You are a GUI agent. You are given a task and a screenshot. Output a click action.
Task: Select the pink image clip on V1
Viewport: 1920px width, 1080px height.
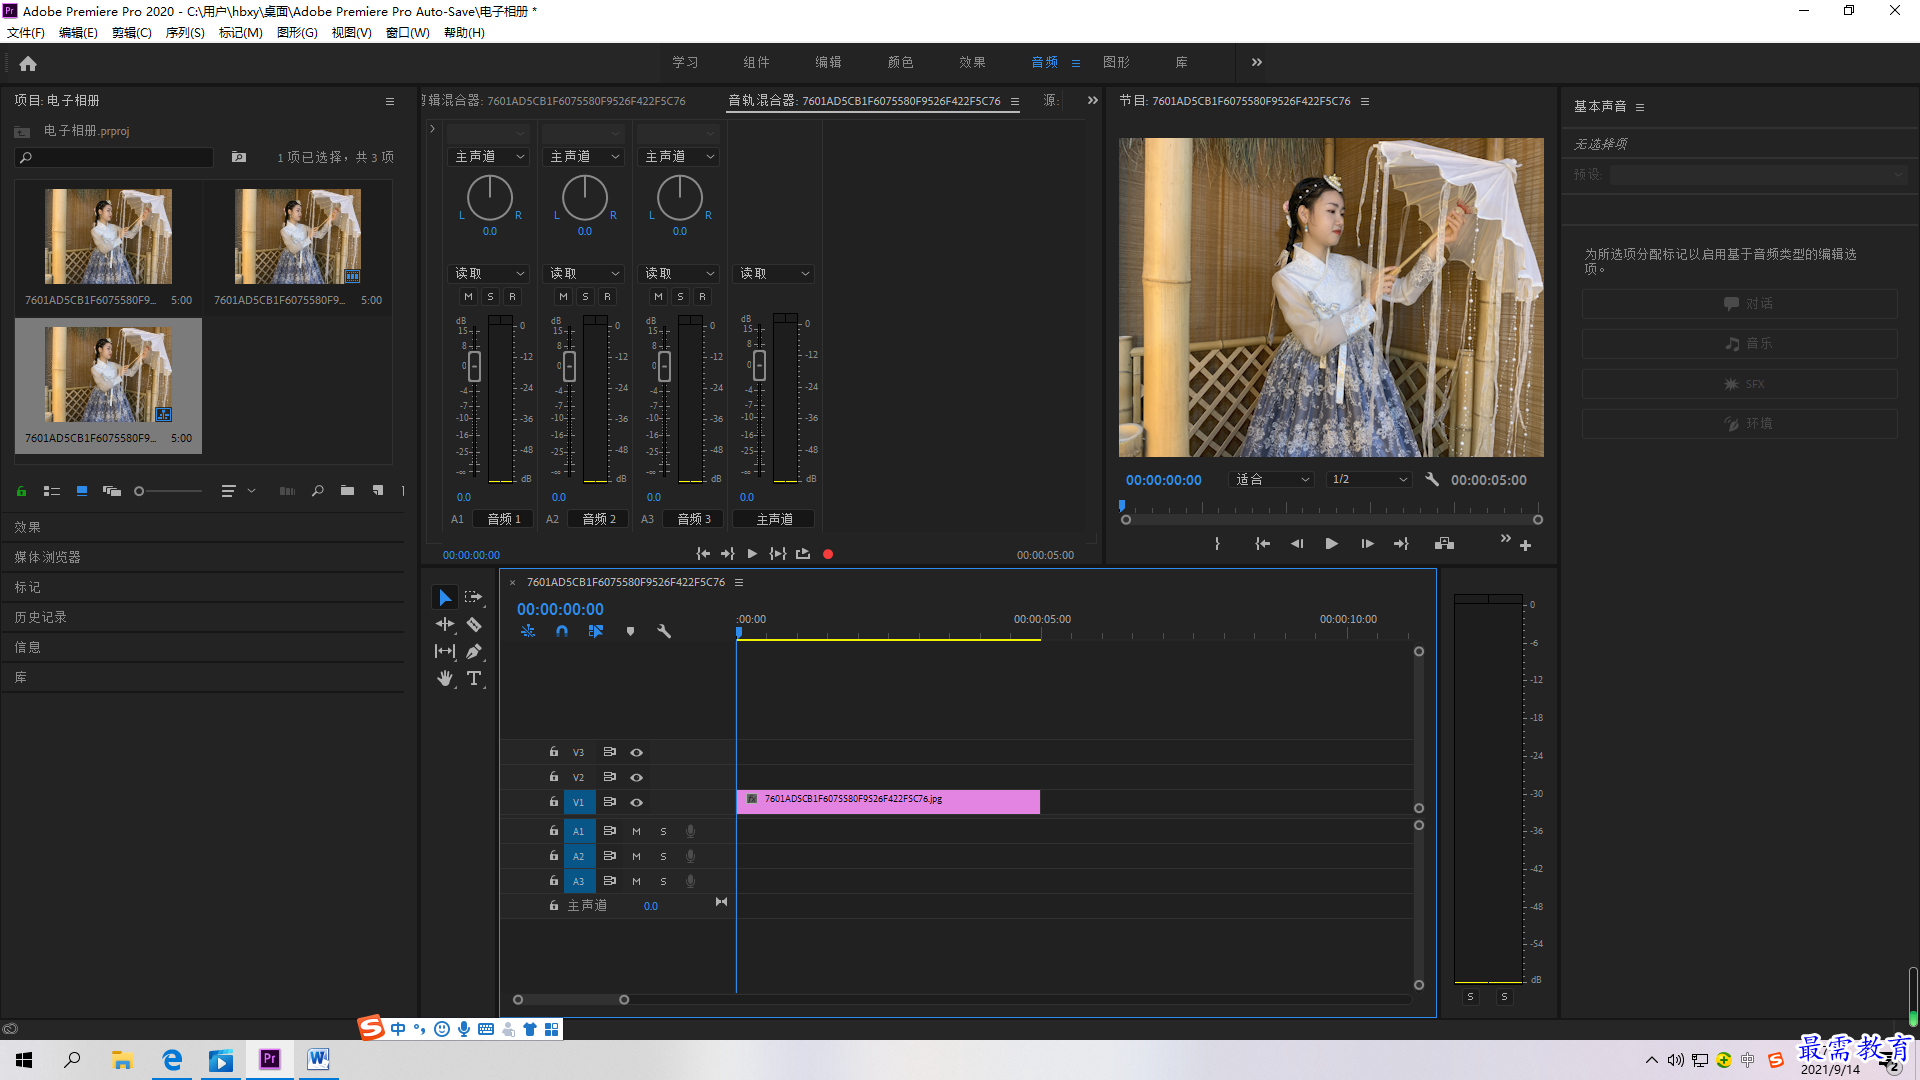click(x=888, y=801)
